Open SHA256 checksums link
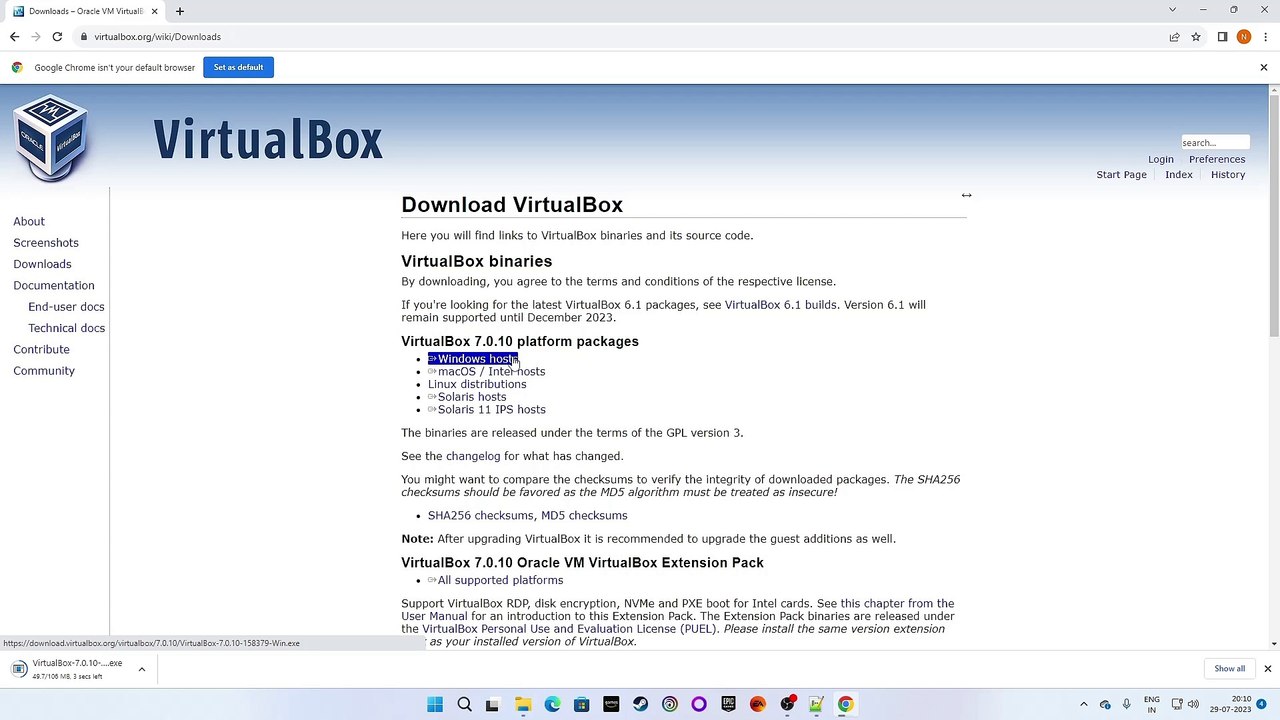 pos(481,516)
